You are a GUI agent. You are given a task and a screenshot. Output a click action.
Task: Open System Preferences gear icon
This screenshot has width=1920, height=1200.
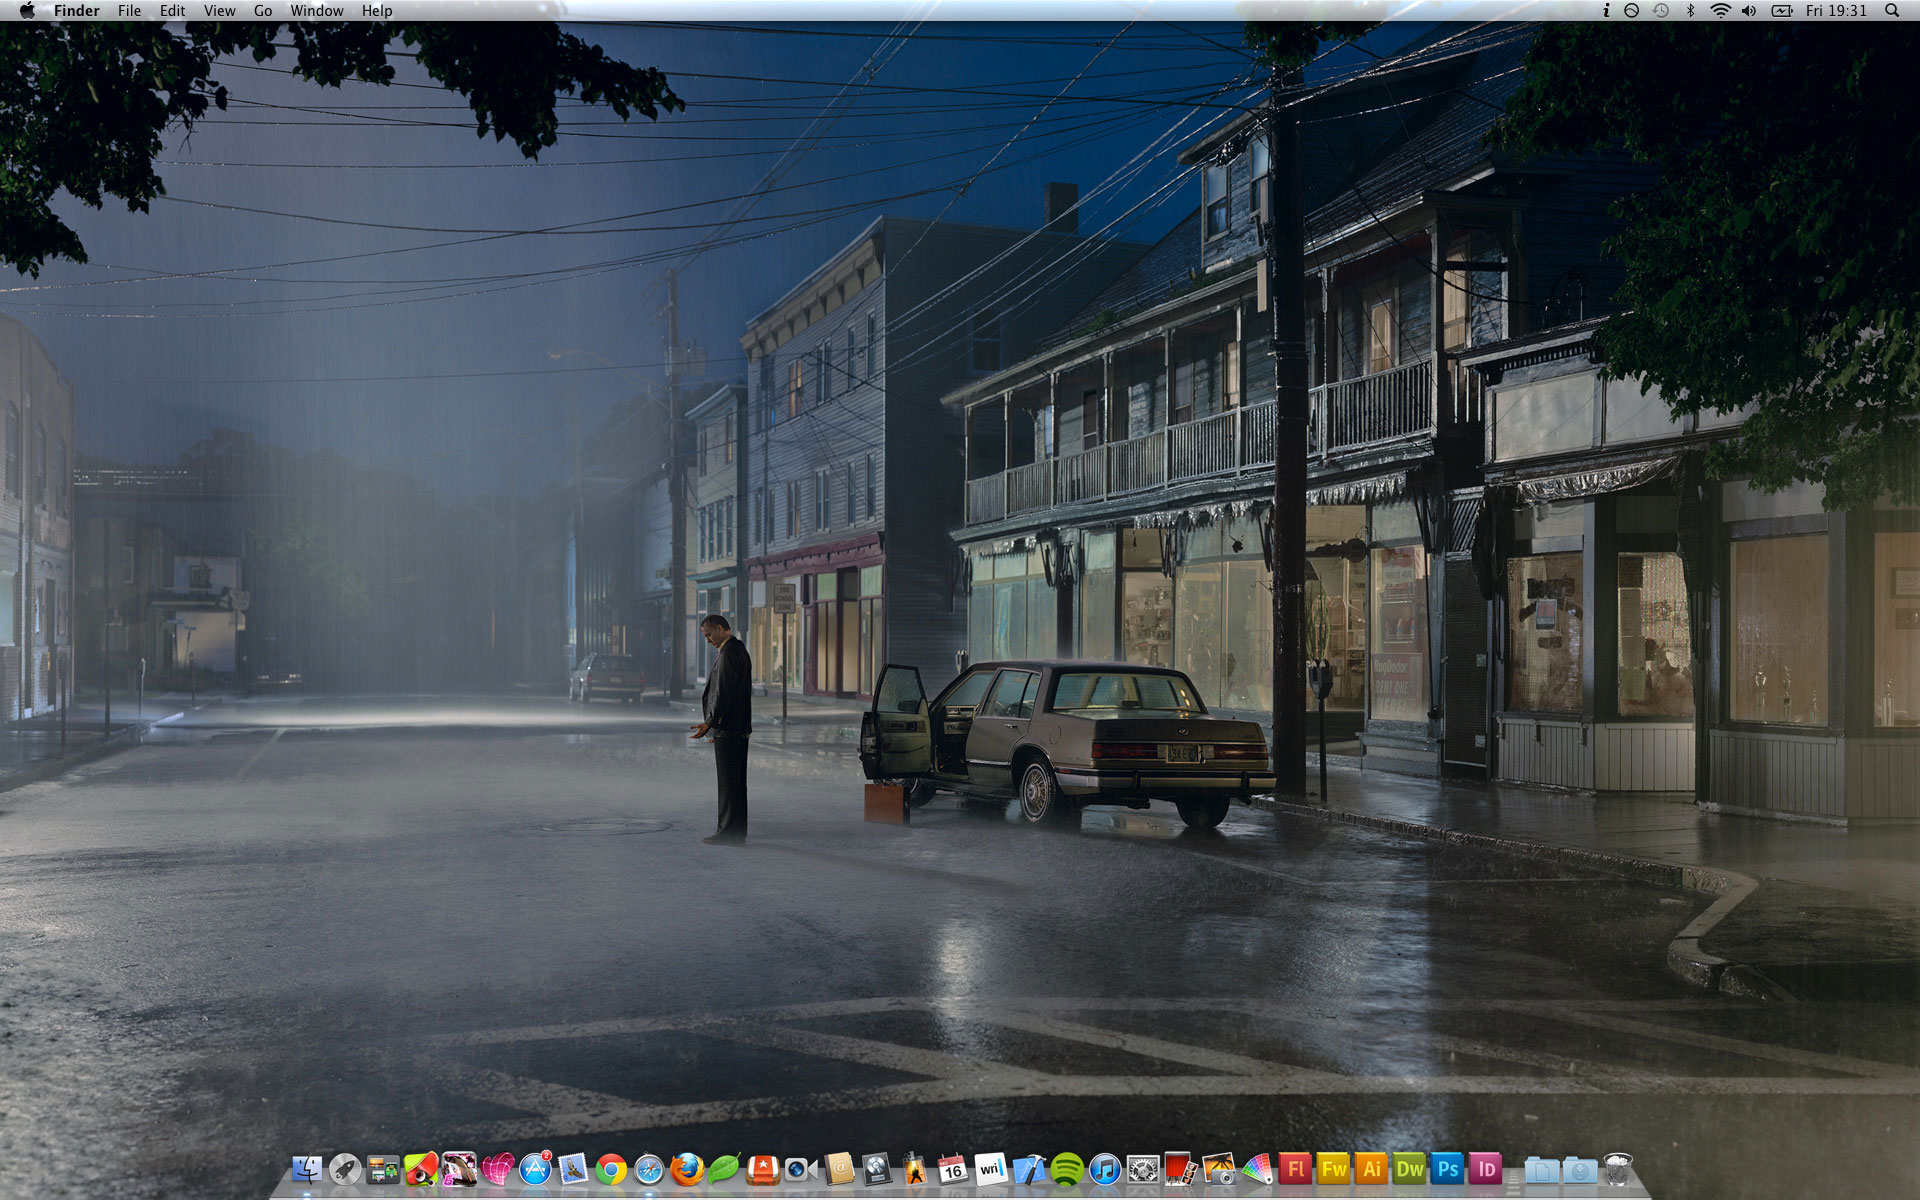(1142, 1168)
